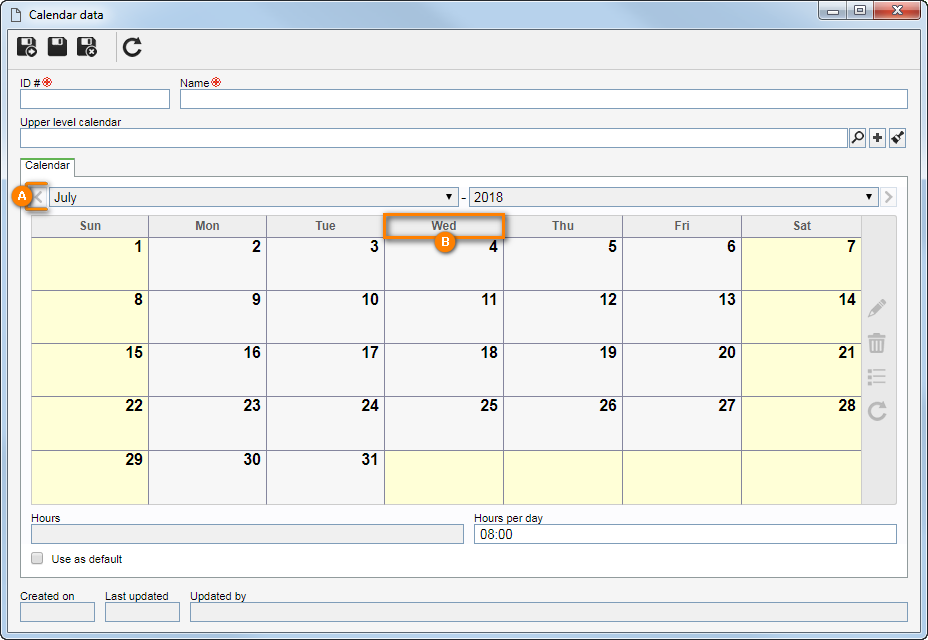Click the Thu column header
The width and height of the screenshot is (928, 640).
click(x=563, y=226)
